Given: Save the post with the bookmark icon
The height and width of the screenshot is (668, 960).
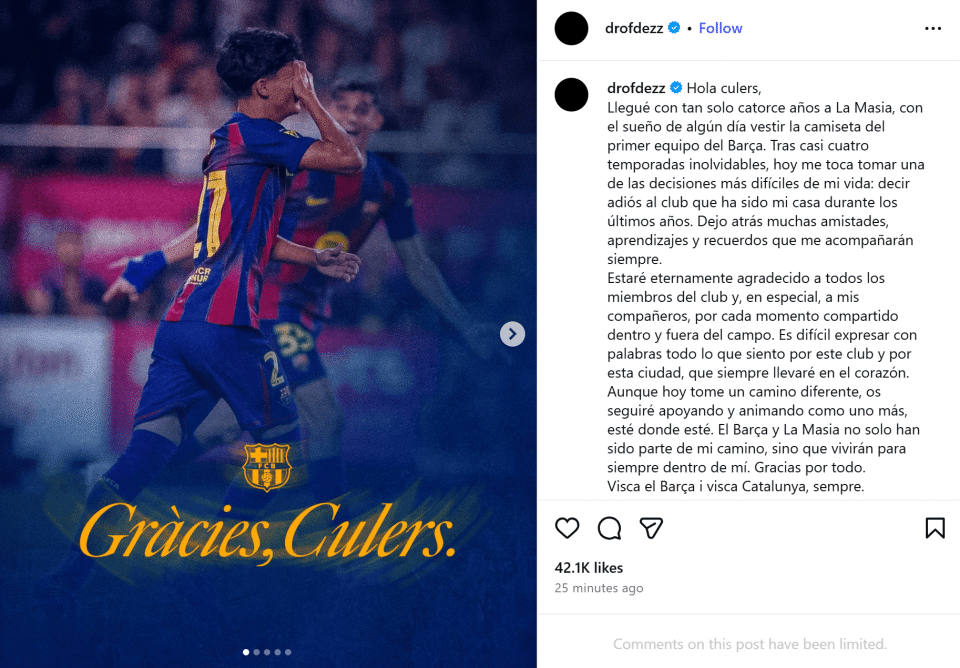Looking at the screenshot, I should [935, 528].
